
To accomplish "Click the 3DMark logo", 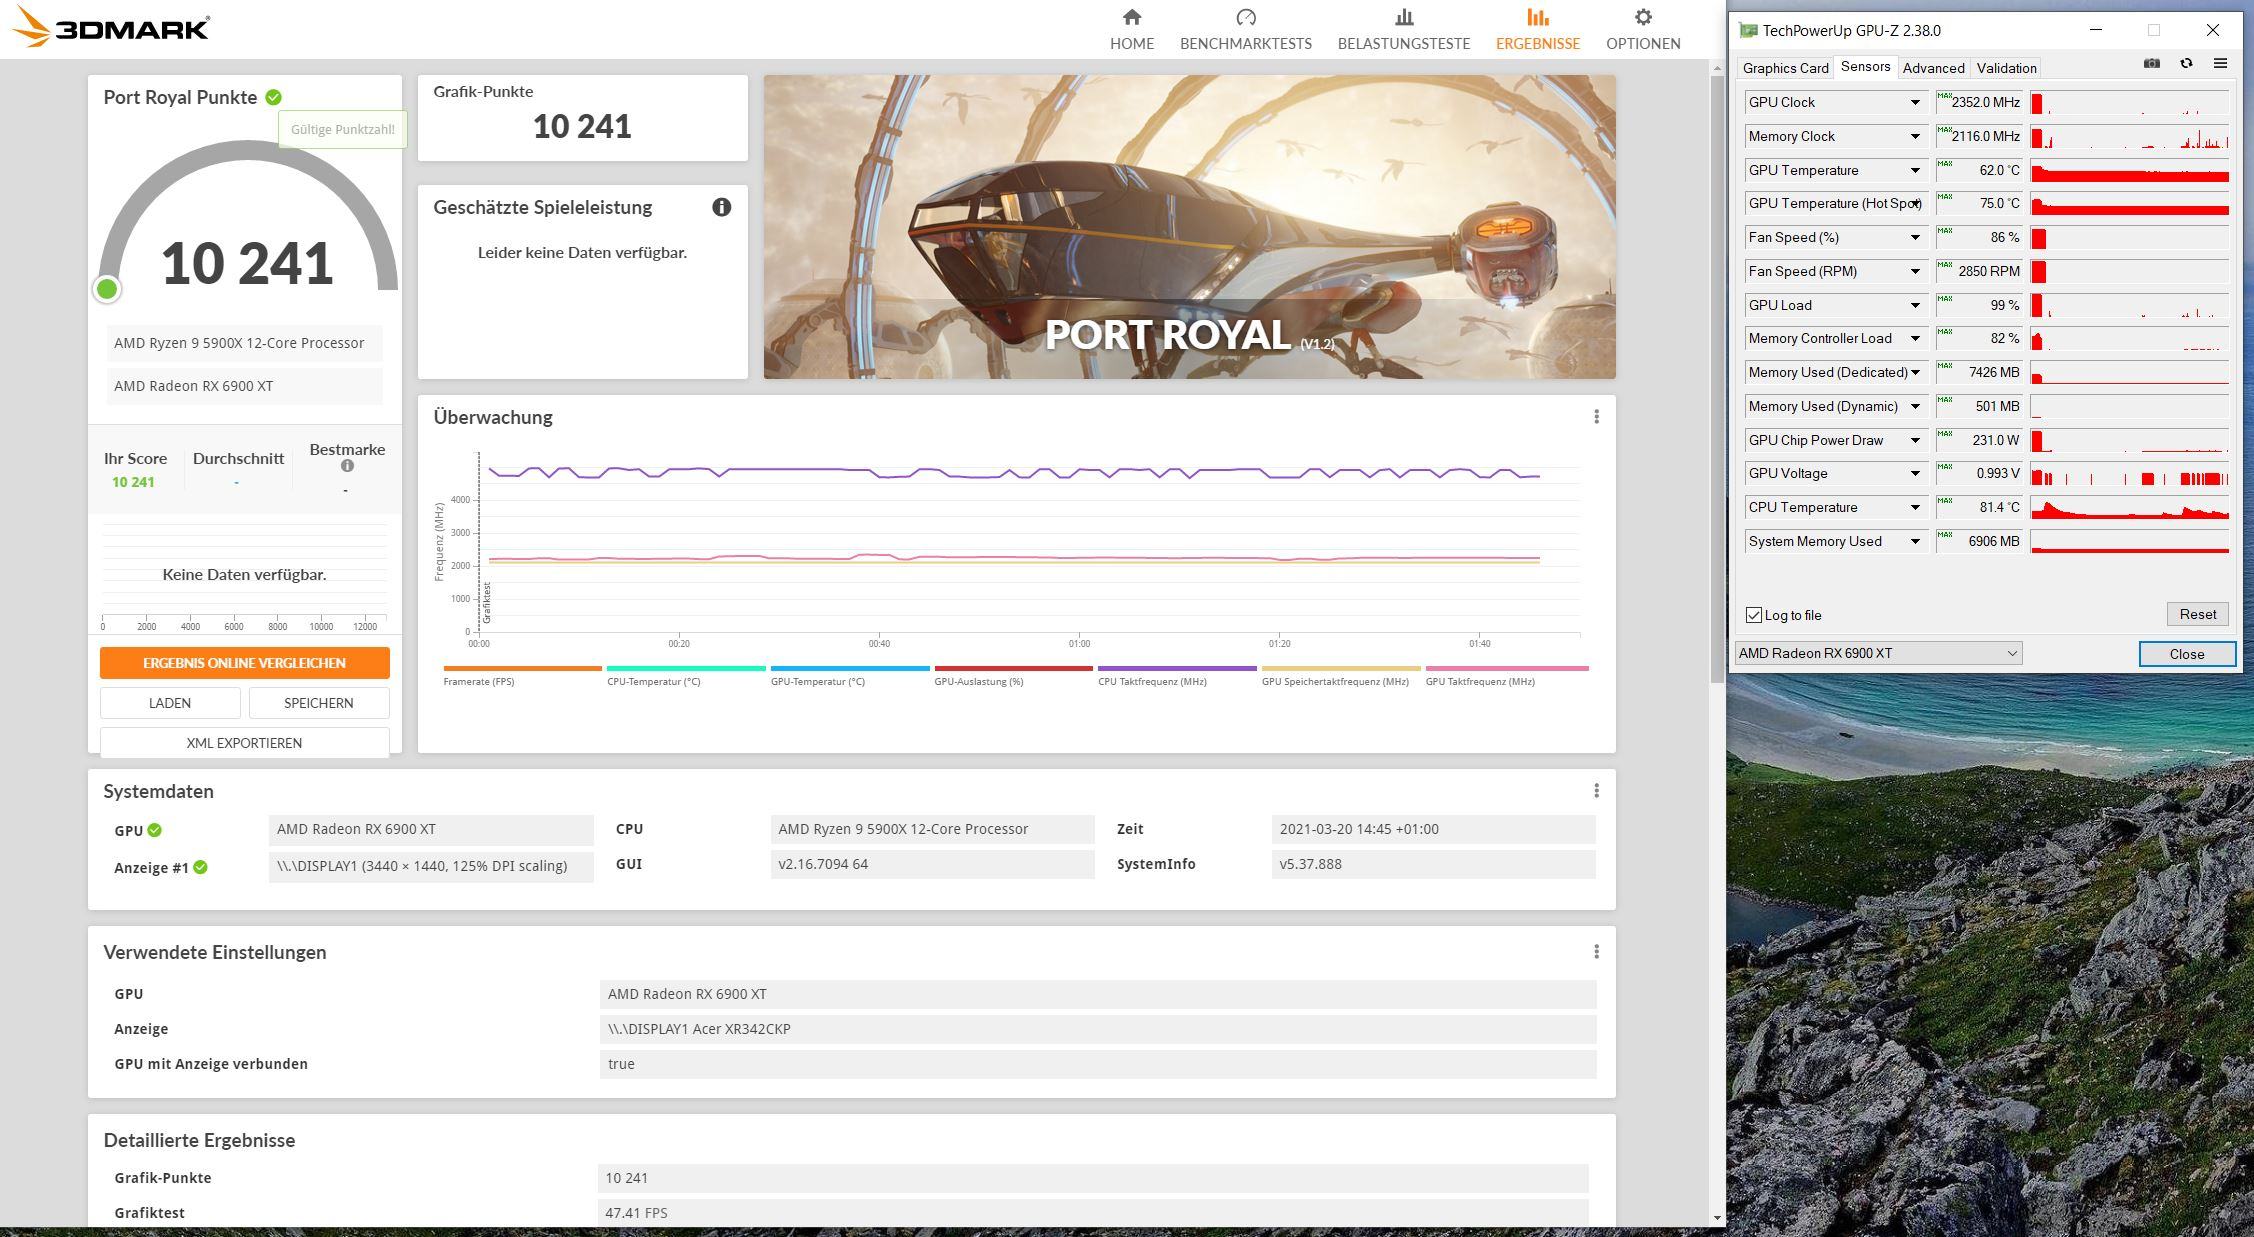I will coord(111,28).
